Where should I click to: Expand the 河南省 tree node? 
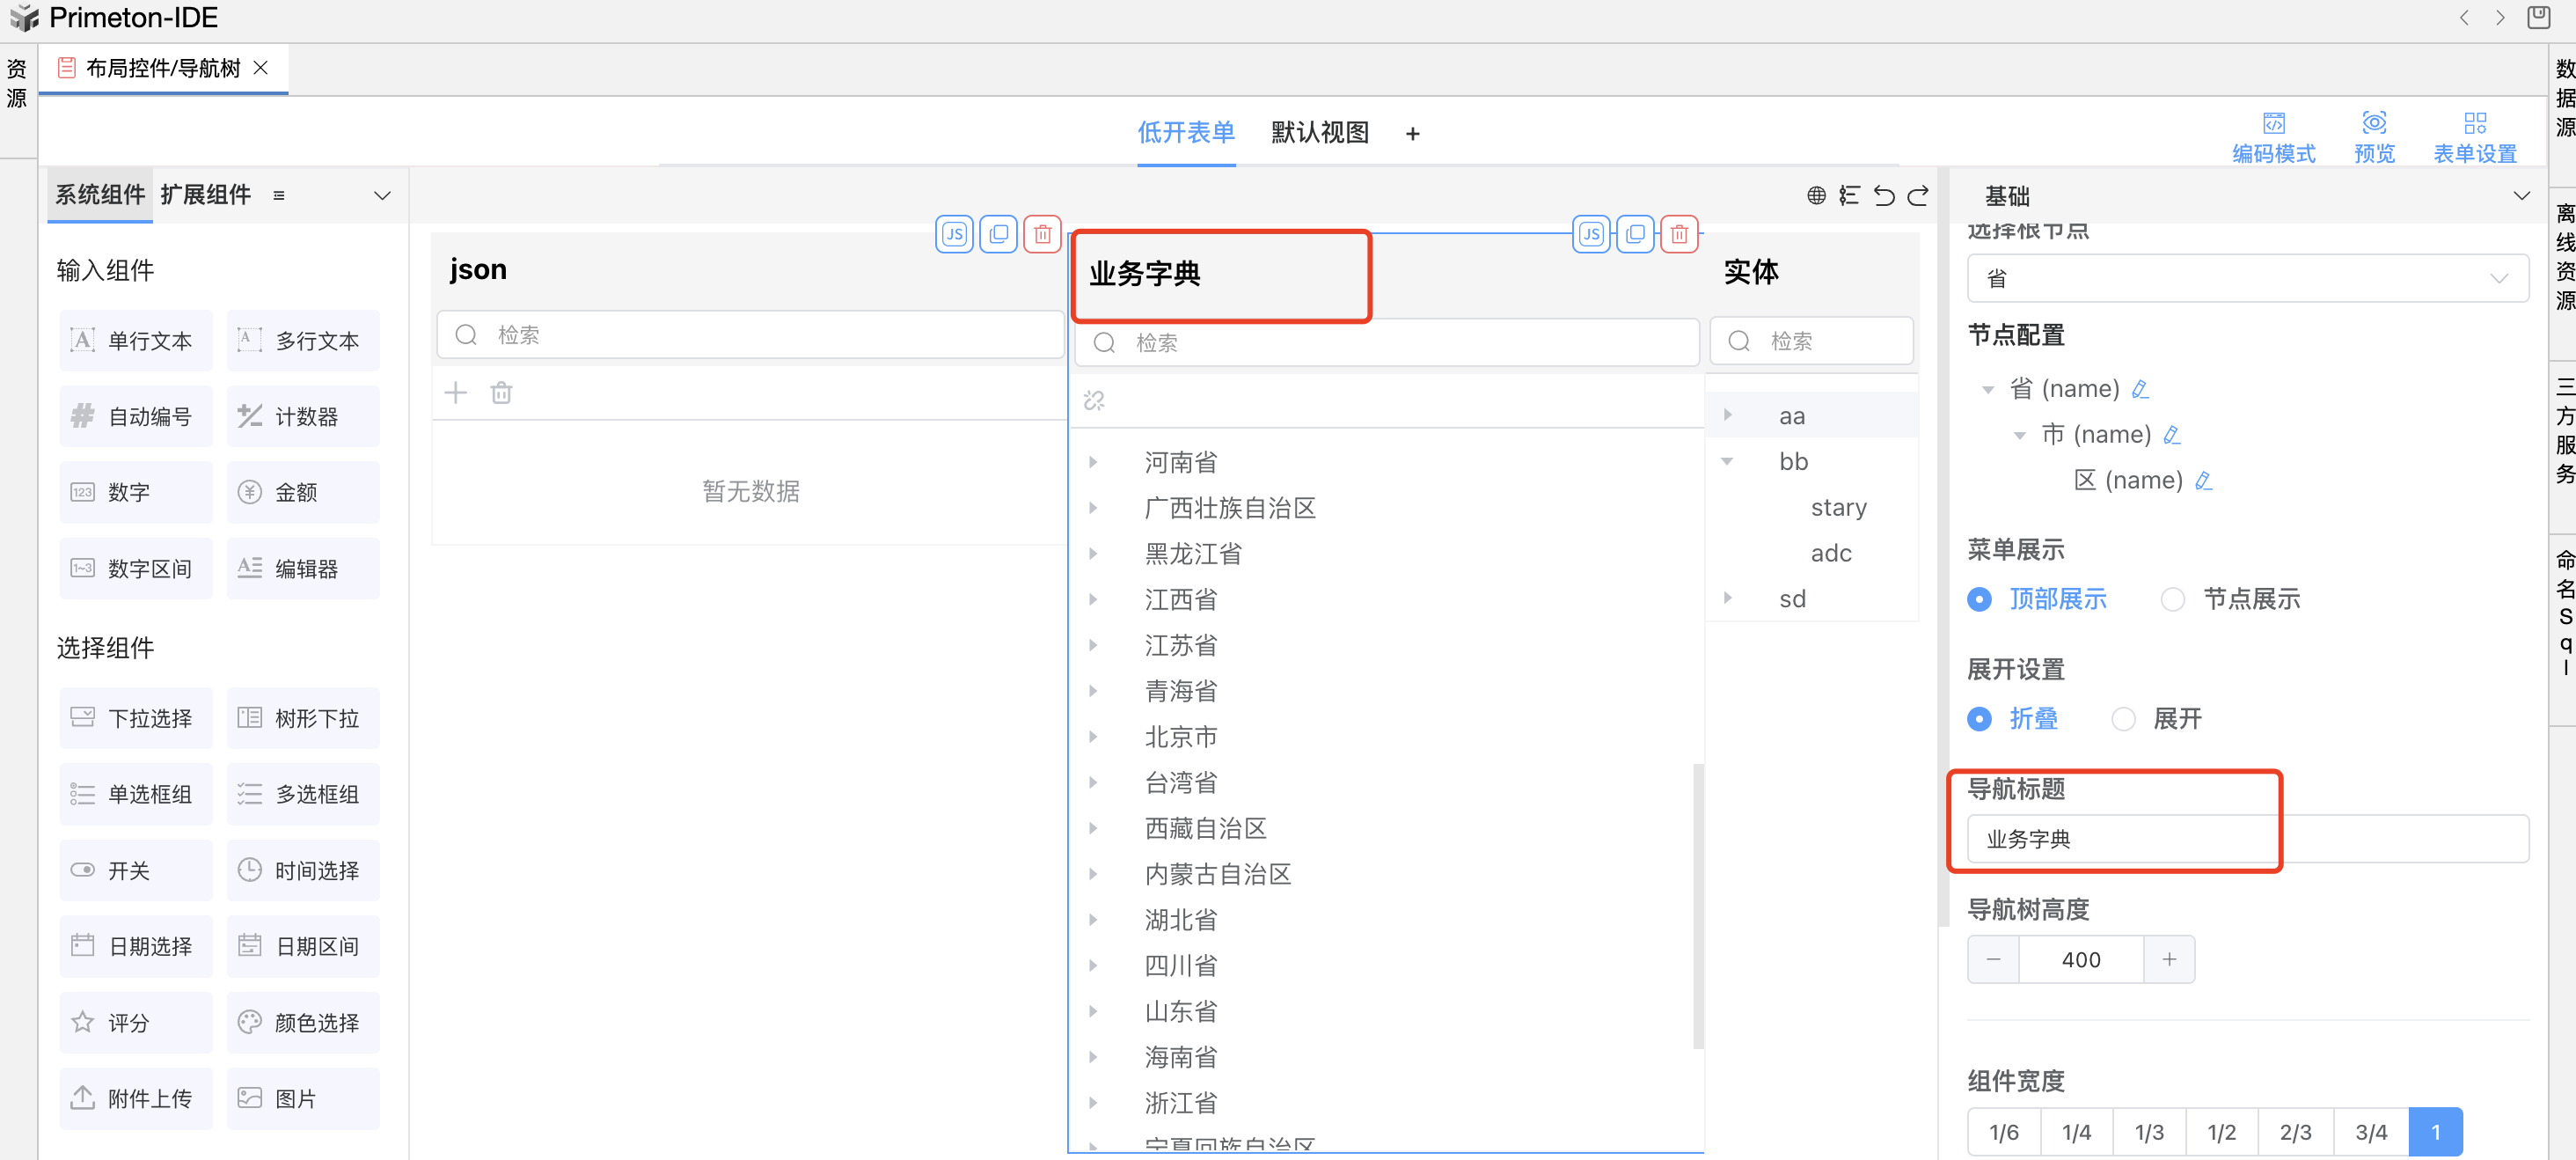click(1093, 462)
